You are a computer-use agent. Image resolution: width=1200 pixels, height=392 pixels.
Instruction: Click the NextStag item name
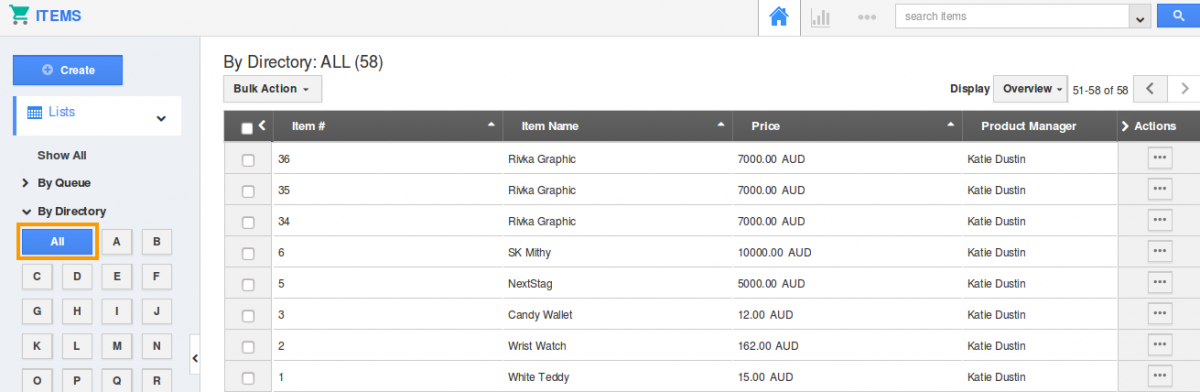point(529,283)
